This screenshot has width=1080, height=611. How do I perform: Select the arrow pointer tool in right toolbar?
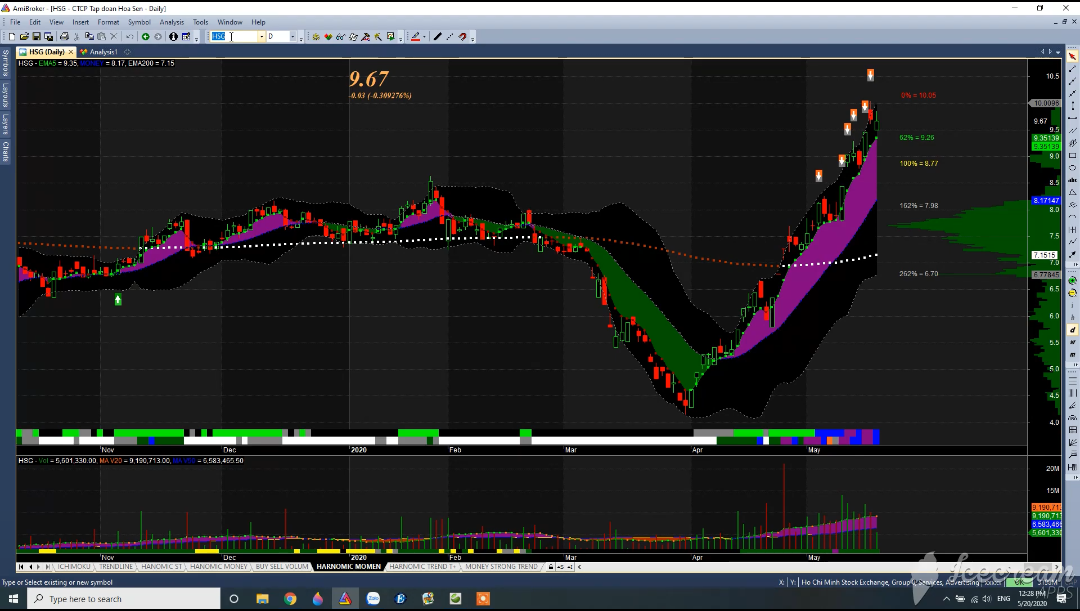[x=1072, y=56]
